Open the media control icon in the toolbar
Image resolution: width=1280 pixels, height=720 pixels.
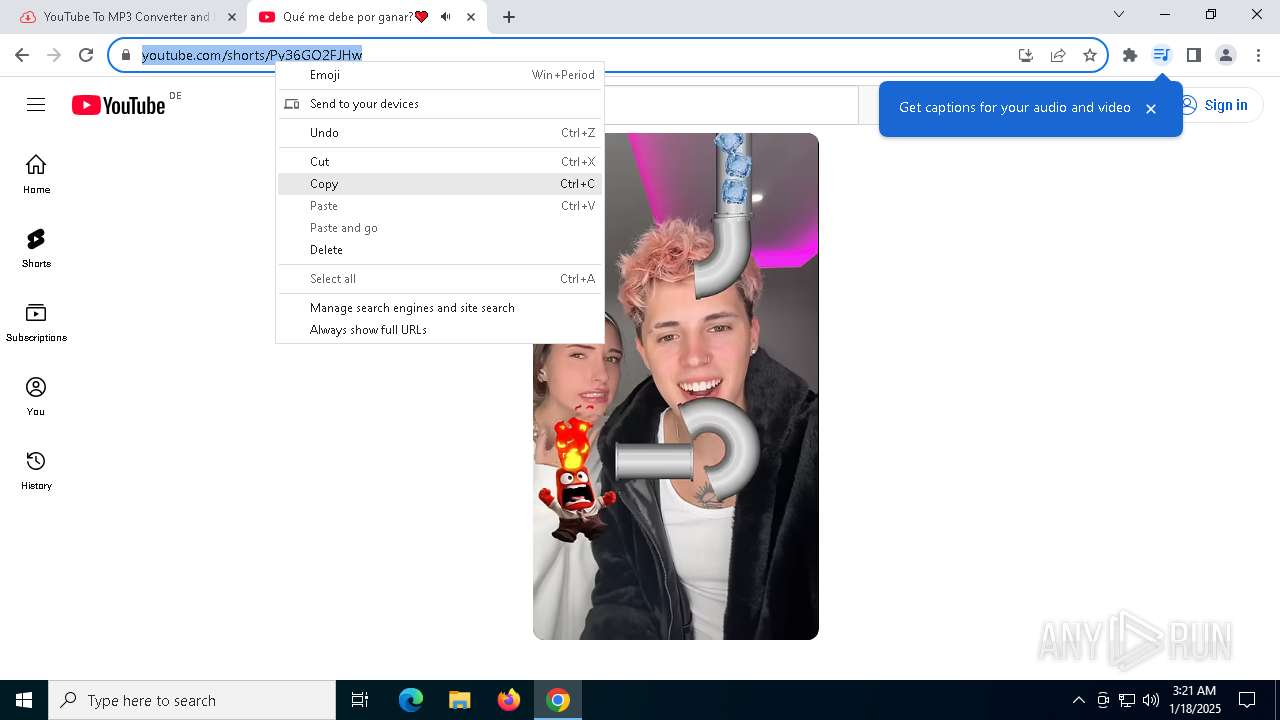1161,55
